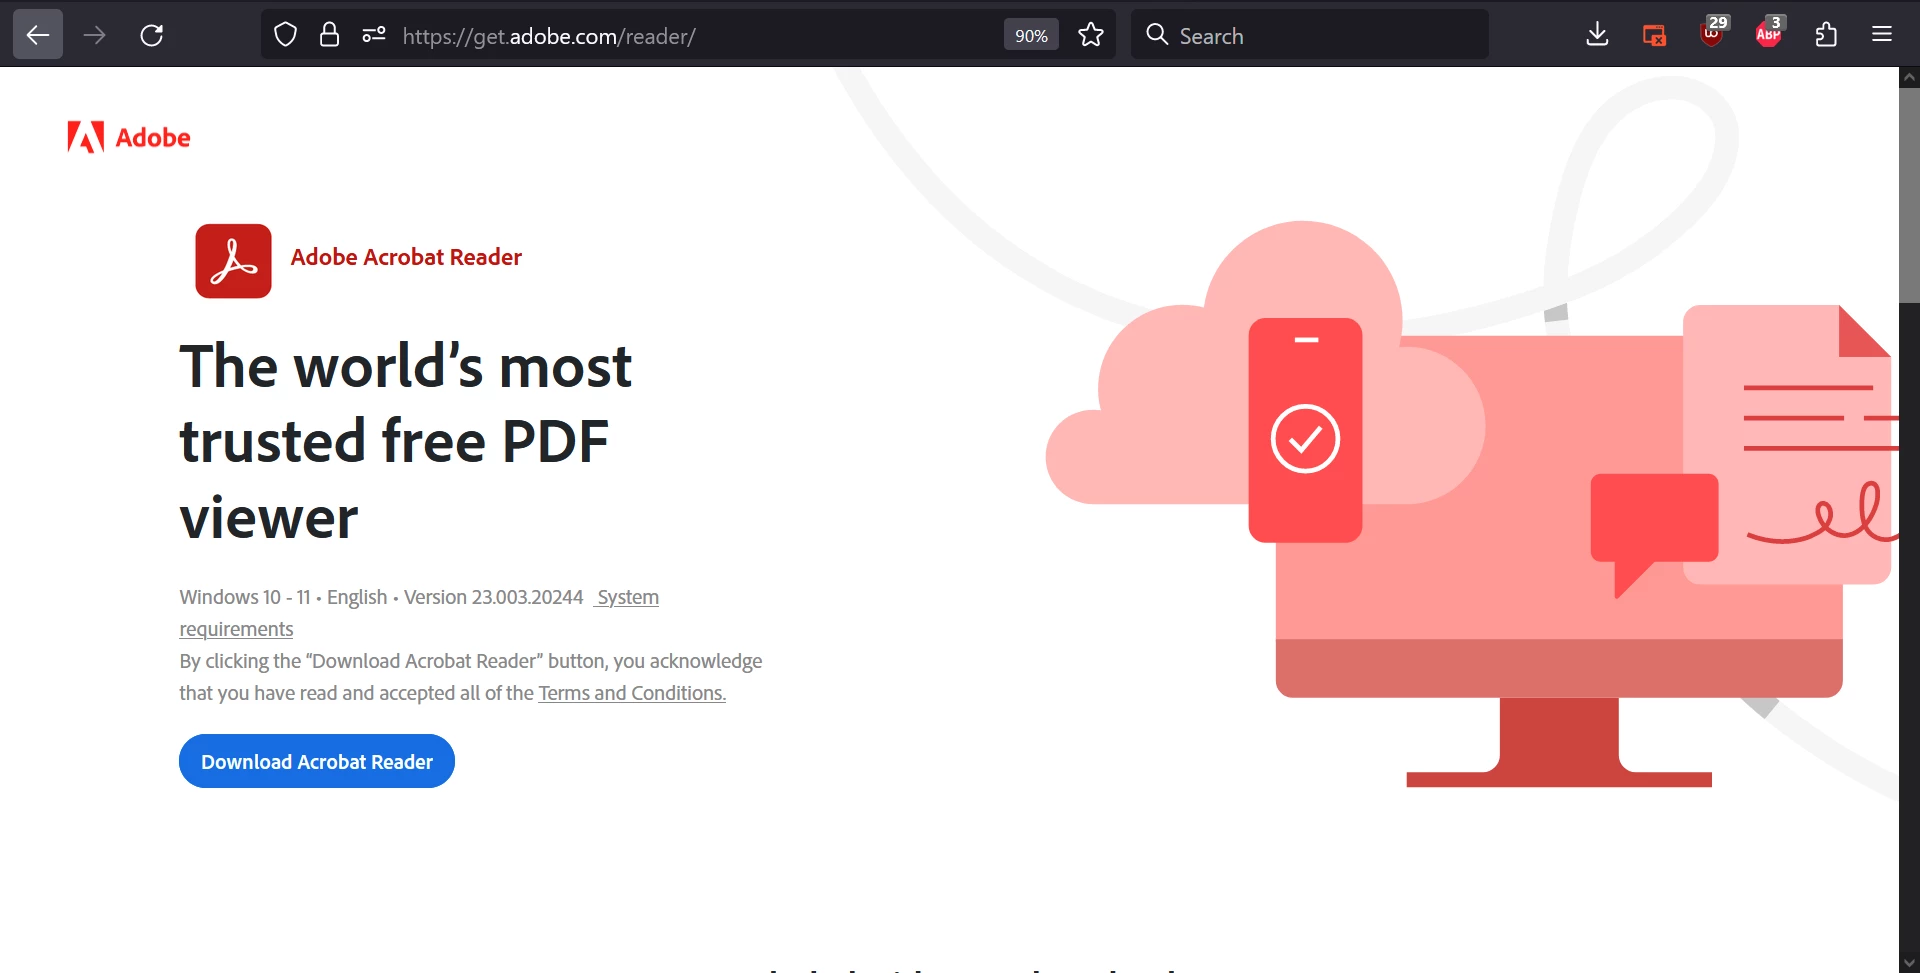Go back to the previous page
Image resolution: width=1920 pixels, height=973 pixels.
[x=38, y=35]
